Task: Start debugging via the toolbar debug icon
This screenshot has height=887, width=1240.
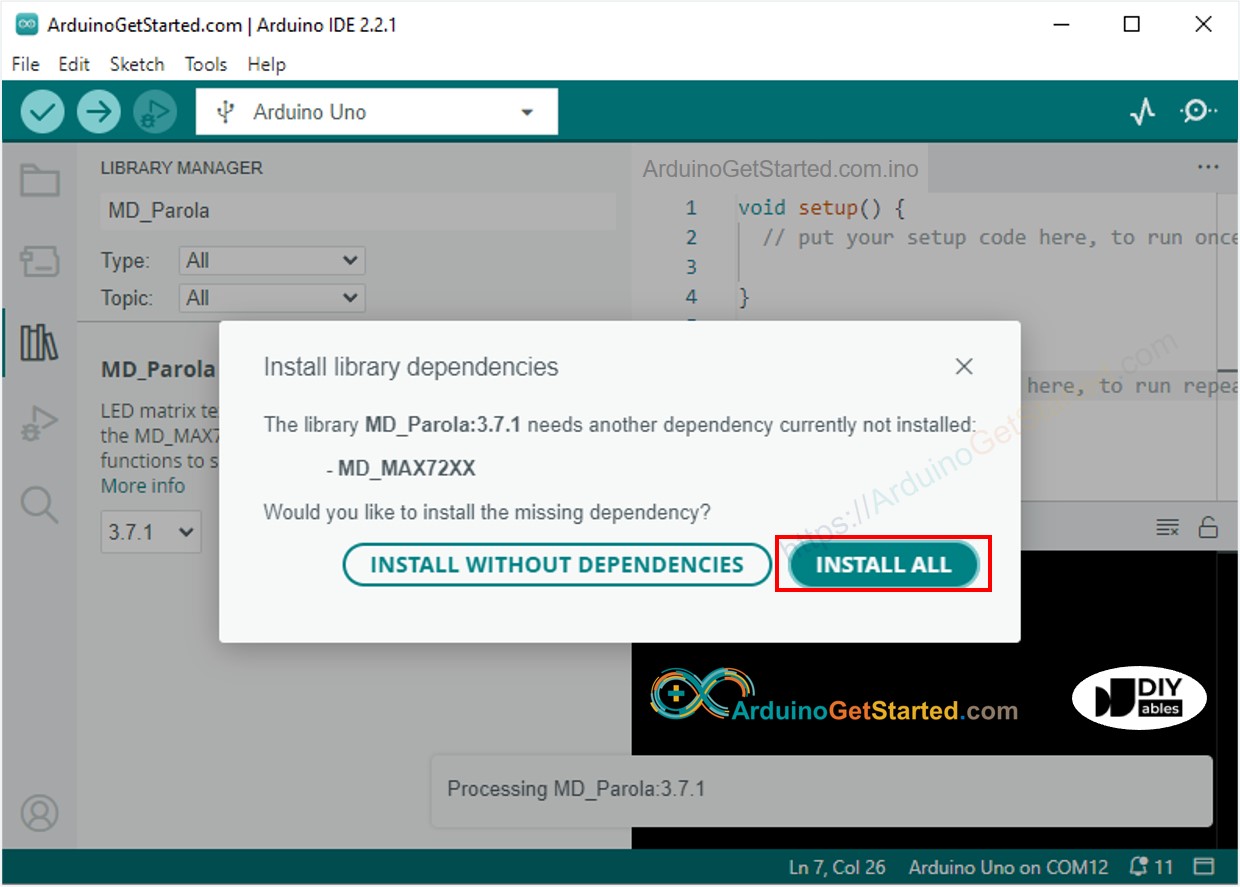Action: pyautogui.click(x=155, y=111)
